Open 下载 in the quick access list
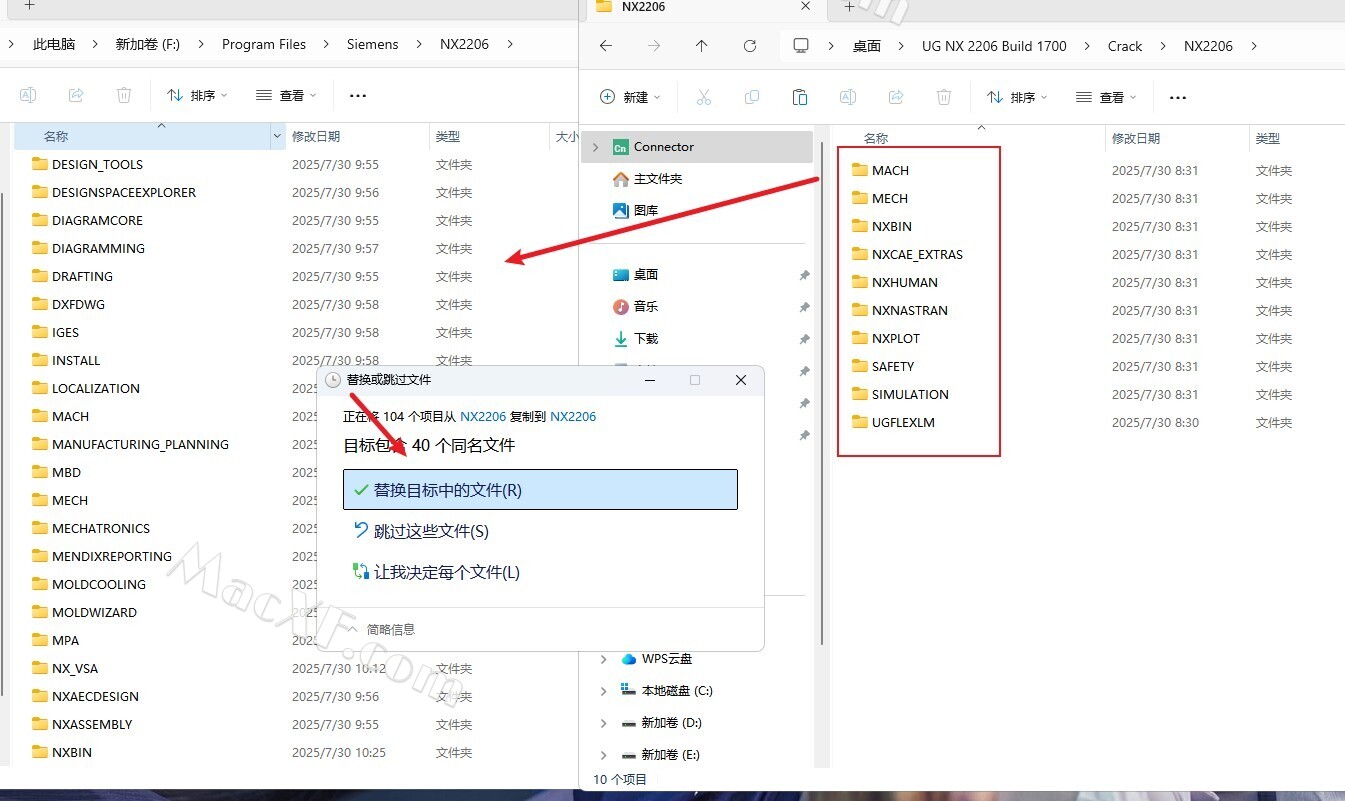Image resolution: width=1345 pixels, height=801 pixels. (x=635, y=339)
